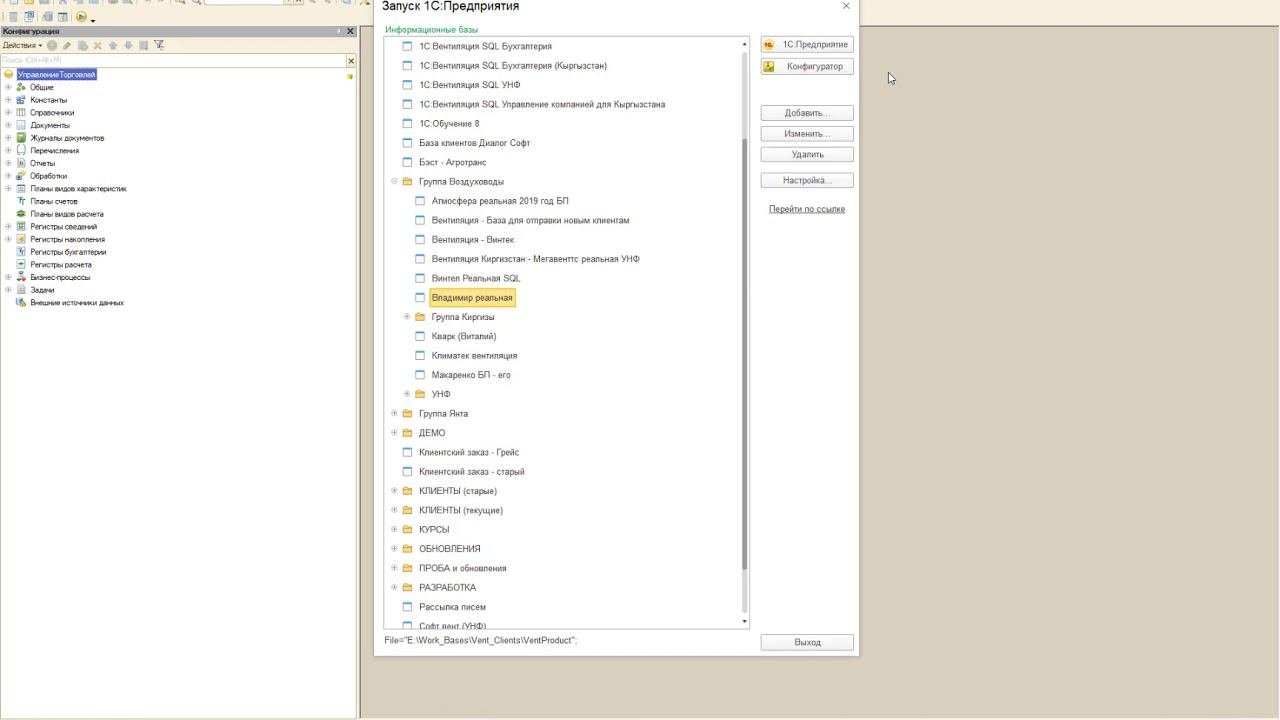The width and height of the screenshot is (1280, 720).
Task: Click the delete X icon in Конфигурация toolbar
Action: [x=97, y=45]
